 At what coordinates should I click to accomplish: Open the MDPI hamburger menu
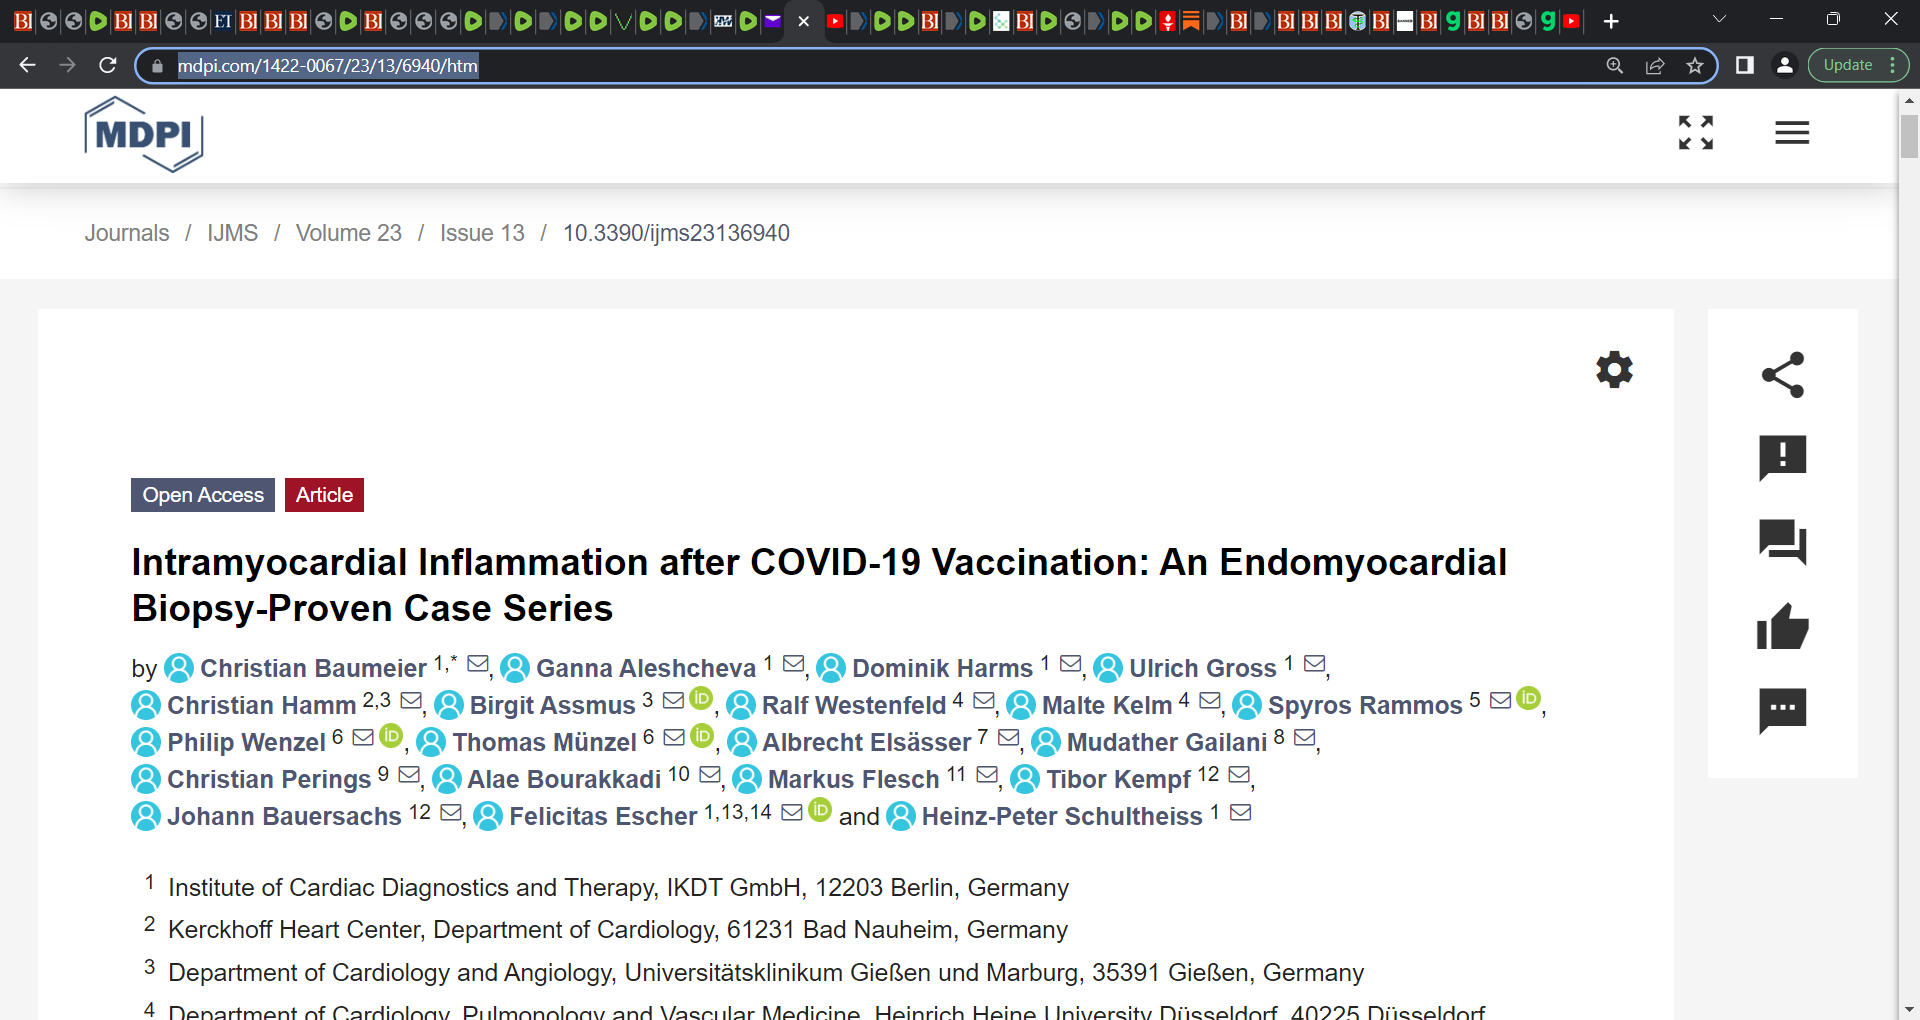pyautogui.click(x=1792, y=133)
